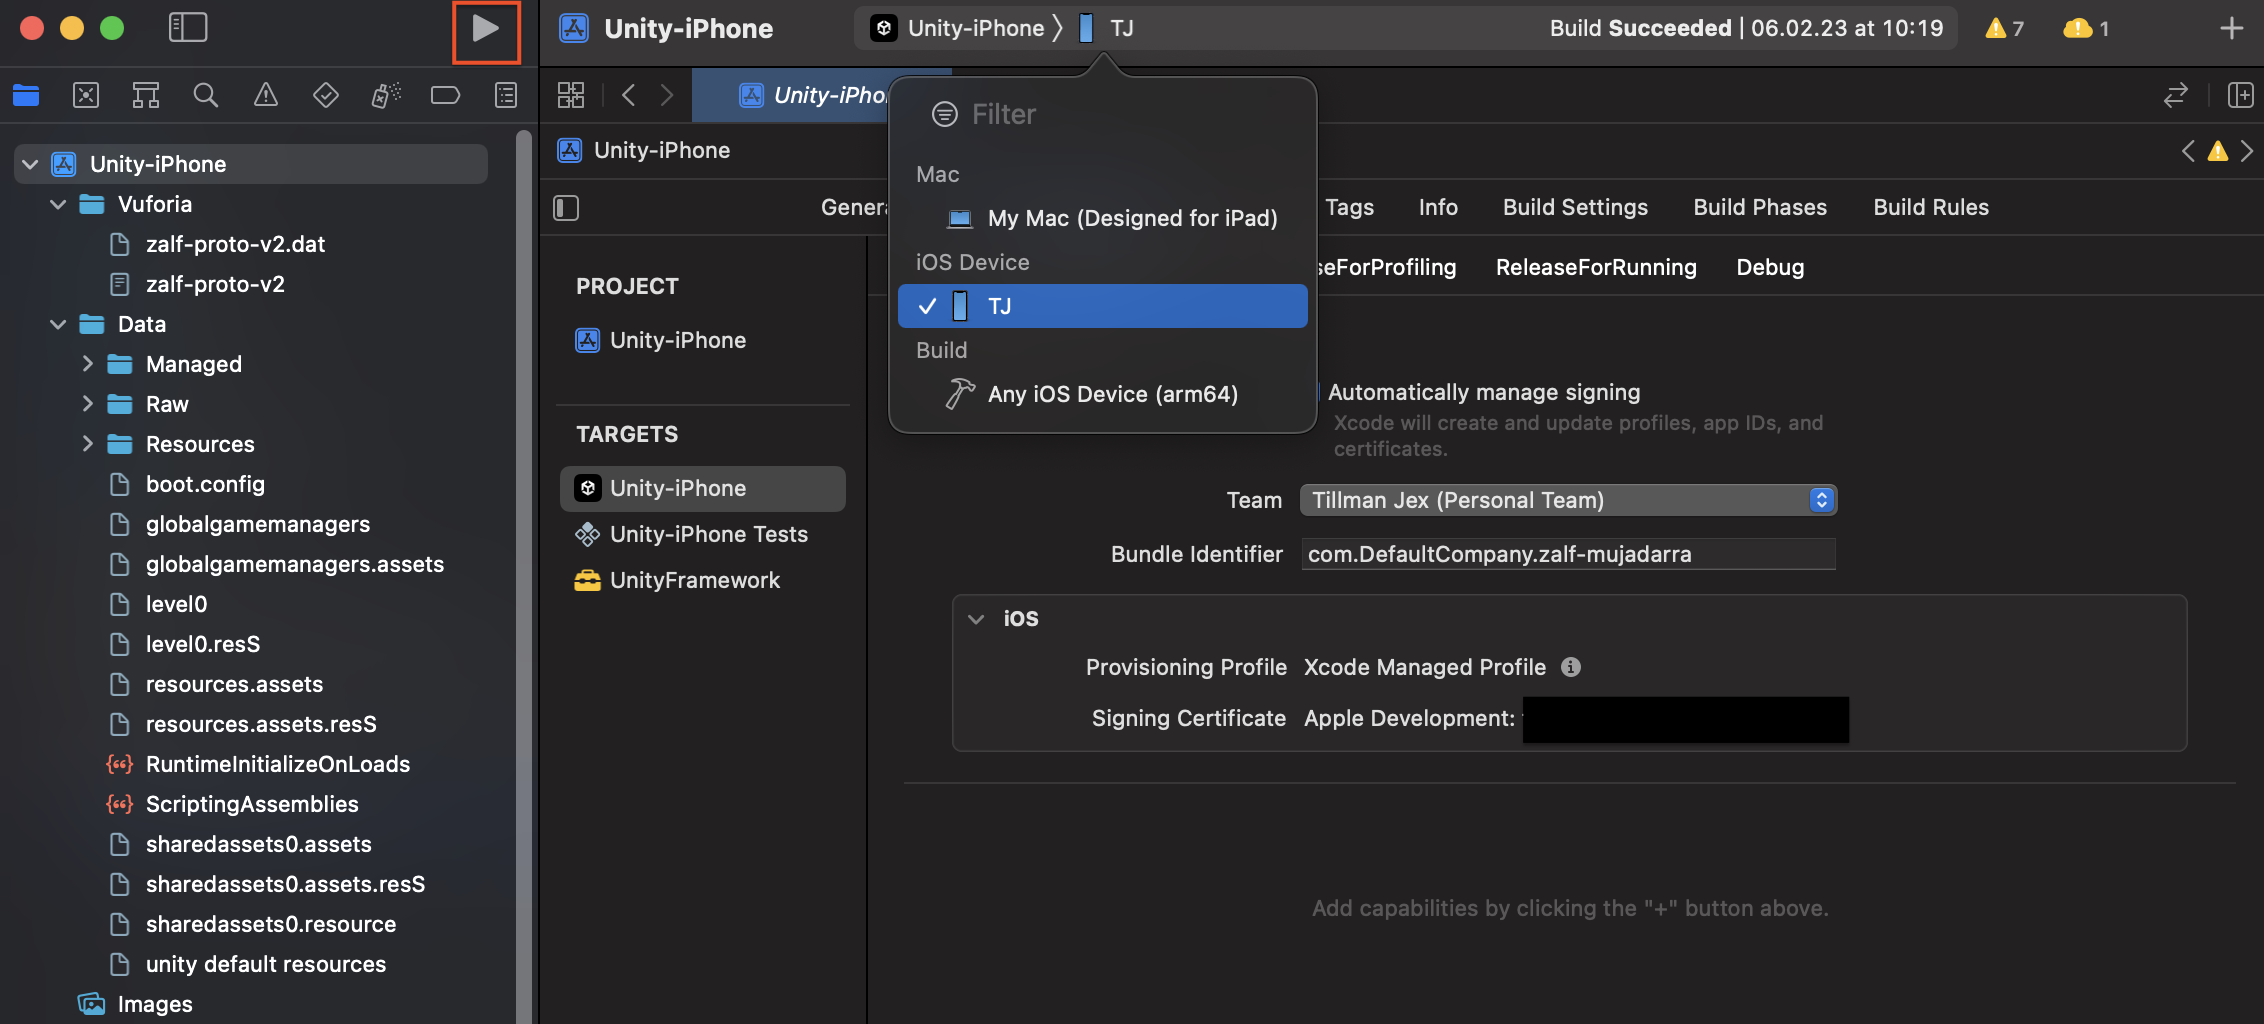This screenshot has width=2264, height=1024.
Task: Open the Unity-iPhone scheme selector
Action: pyautogui.click(x=960, y=28)
